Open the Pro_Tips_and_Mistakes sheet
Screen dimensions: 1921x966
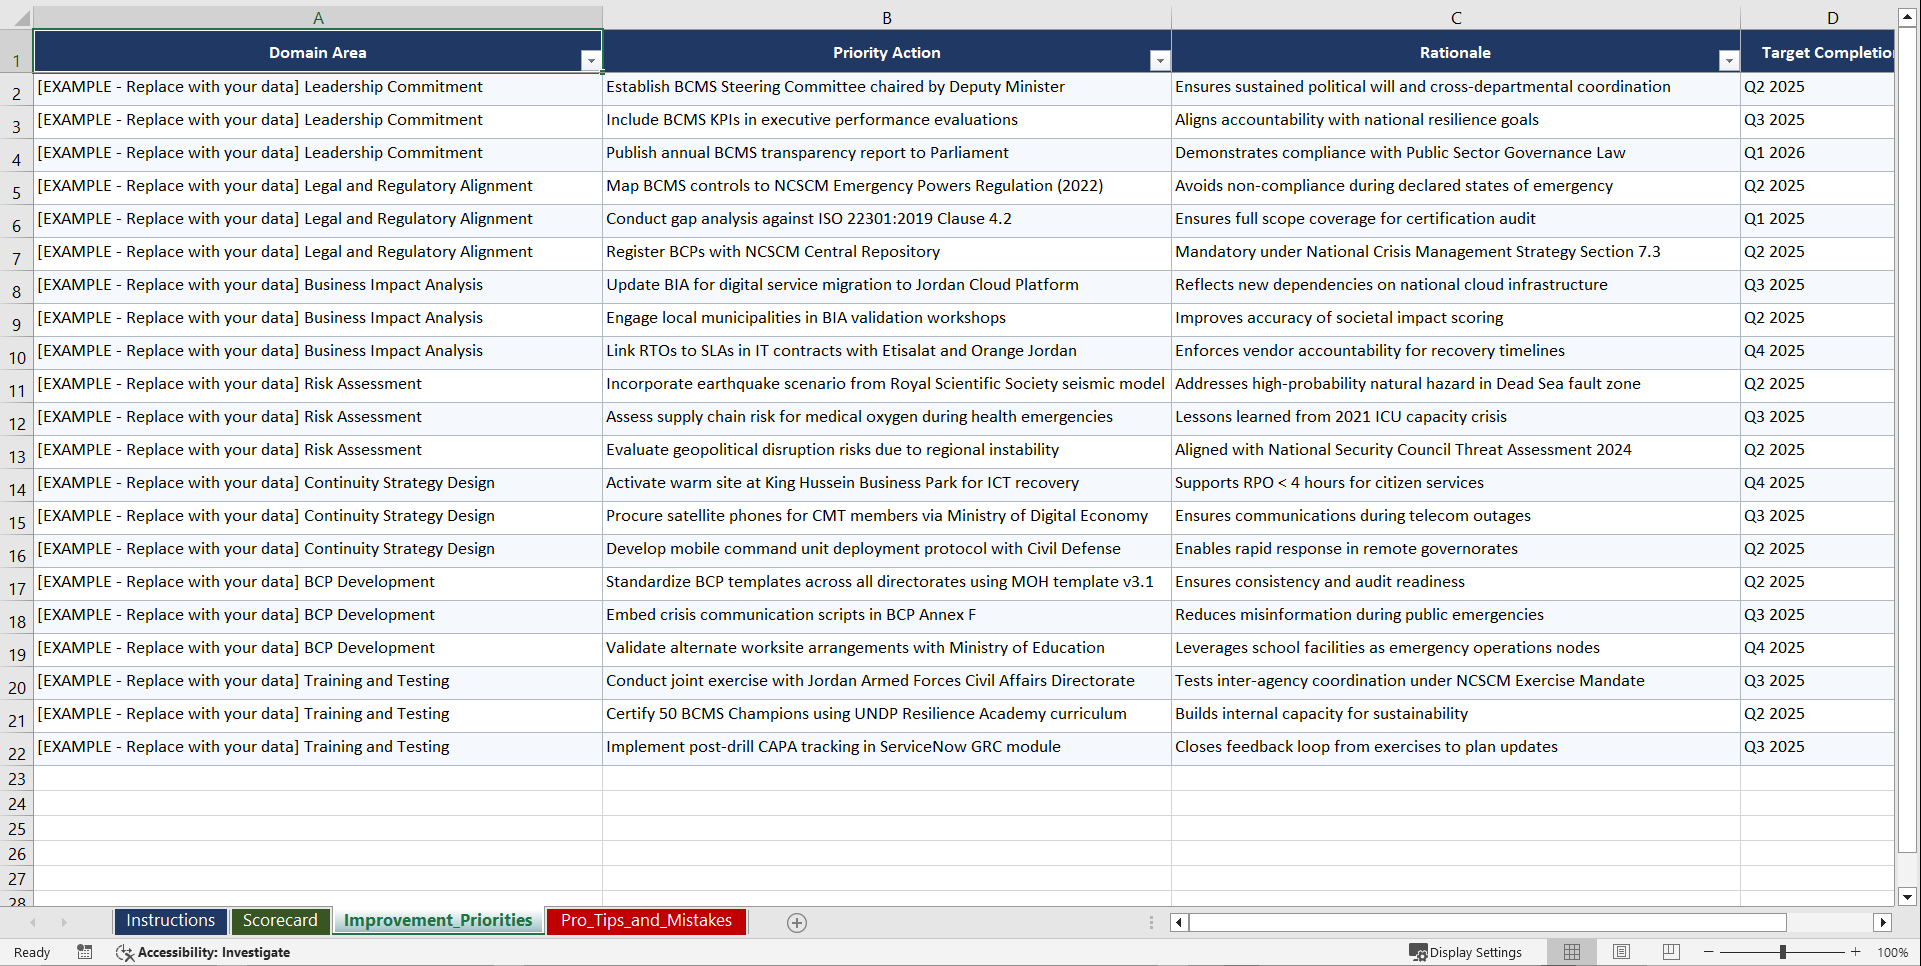pyautogui.click(x=646, y=921)
